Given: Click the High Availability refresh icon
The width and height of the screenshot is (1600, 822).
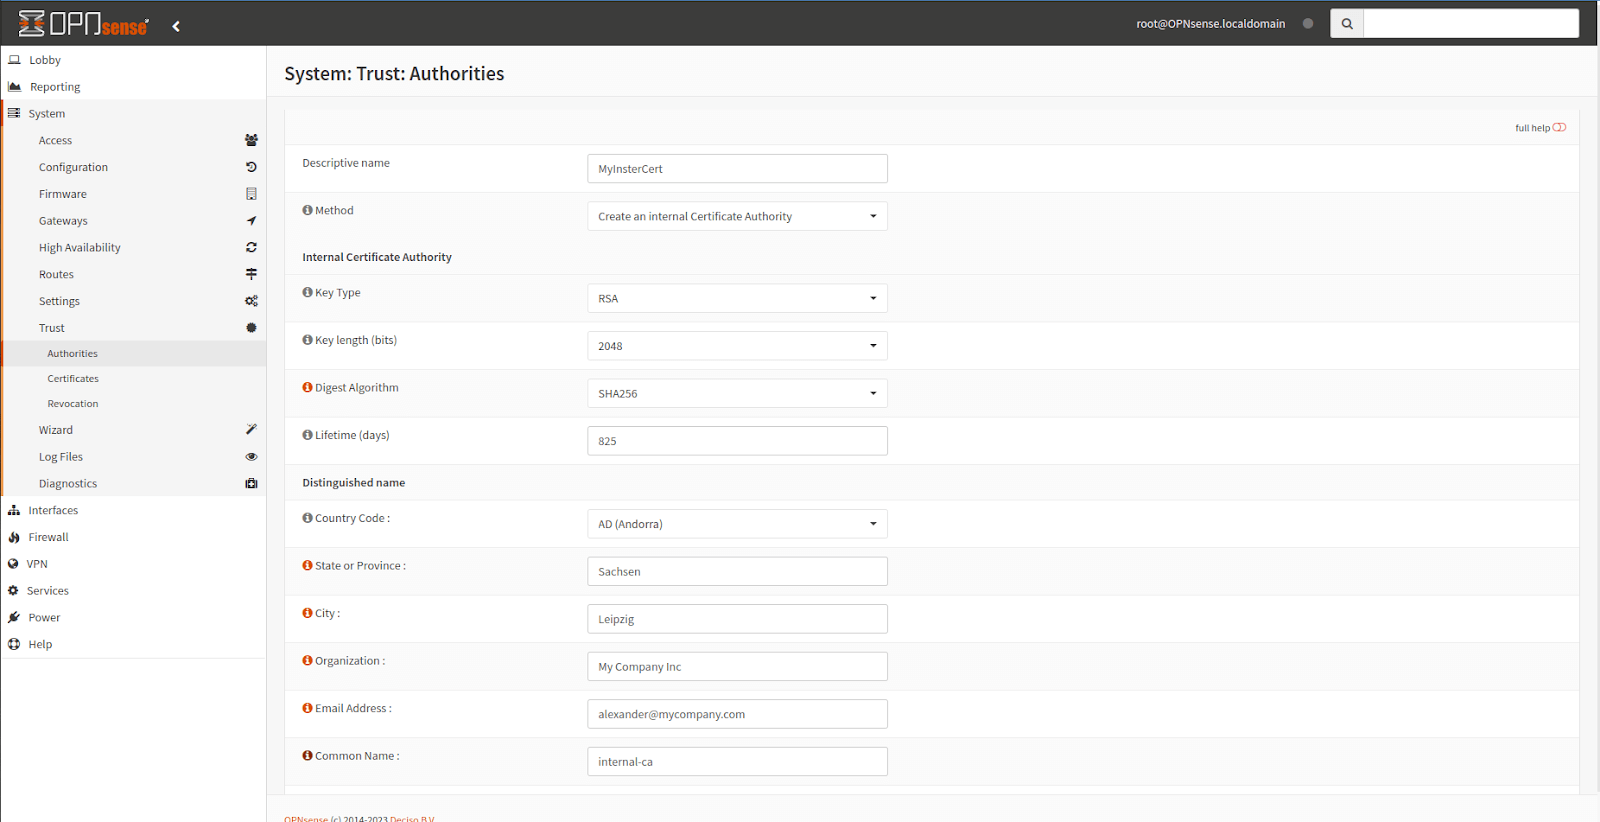Looking at the screenshot, I should 251,247.
